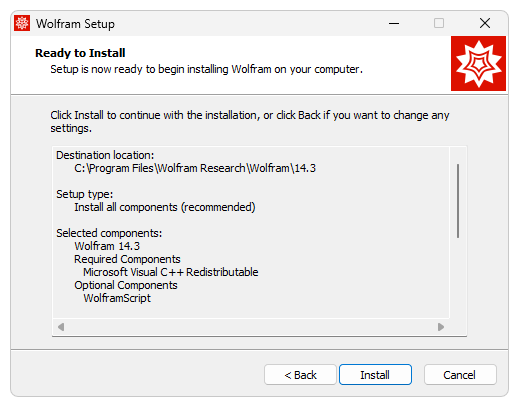Click the 'WolframScript' optional component line
Screen dimensions: 519x411
[117, 298]
